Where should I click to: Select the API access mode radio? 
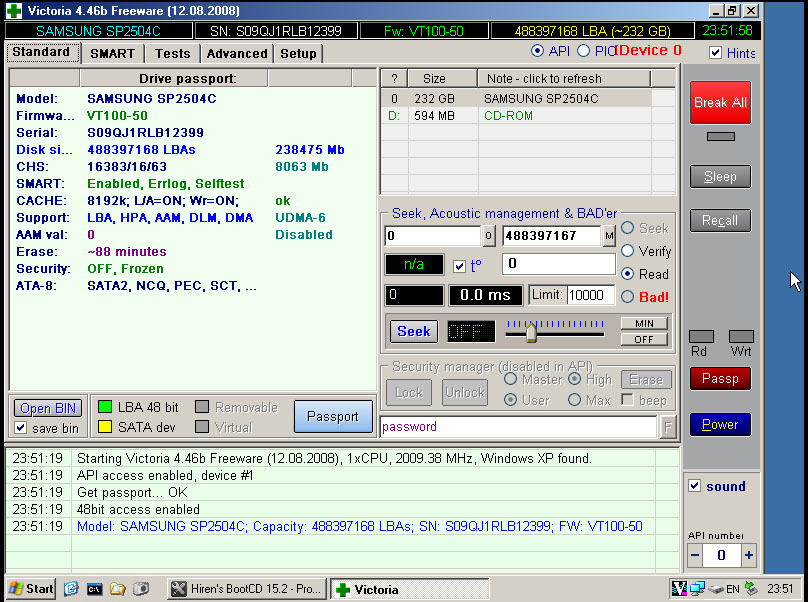(537, 51)
